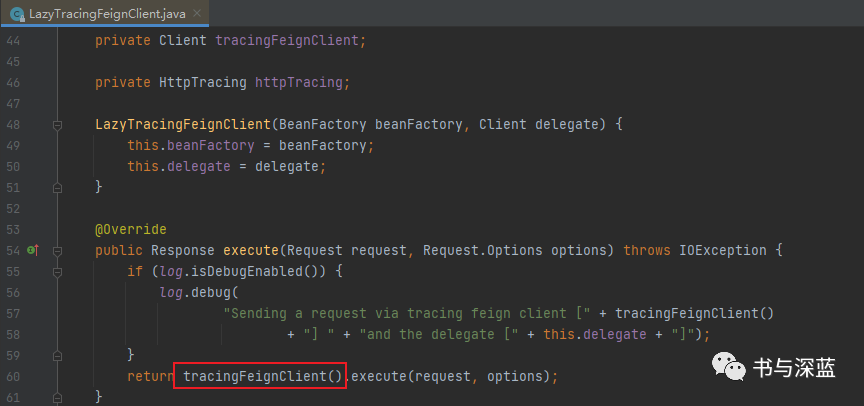Click this.delegate on line 50
Screen dimensions: 864x406
point(179,167)
